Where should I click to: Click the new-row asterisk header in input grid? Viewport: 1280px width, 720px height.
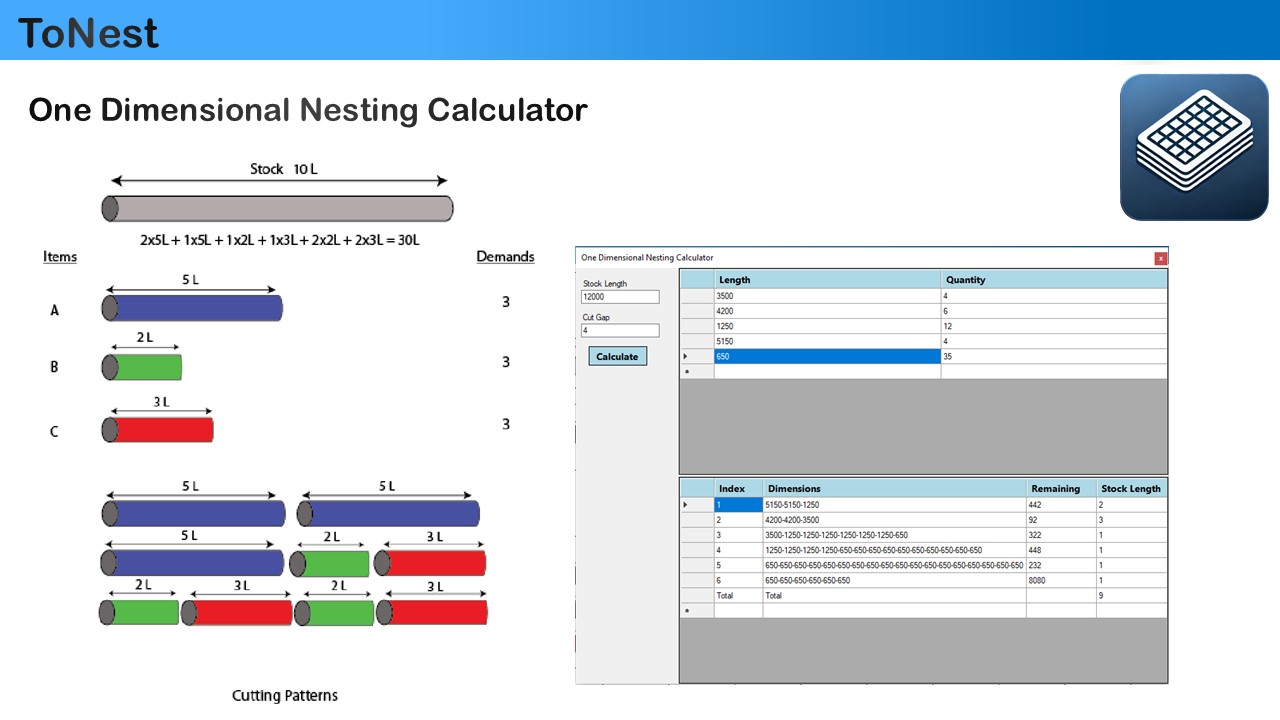tap(697, 372)
